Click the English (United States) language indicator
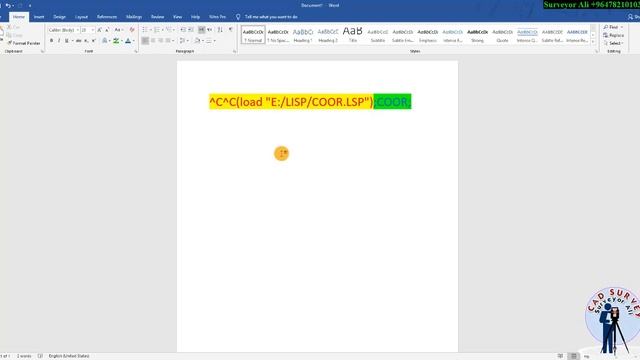The height and width of the screenshot is (360, 640). (x=69, y=356)
